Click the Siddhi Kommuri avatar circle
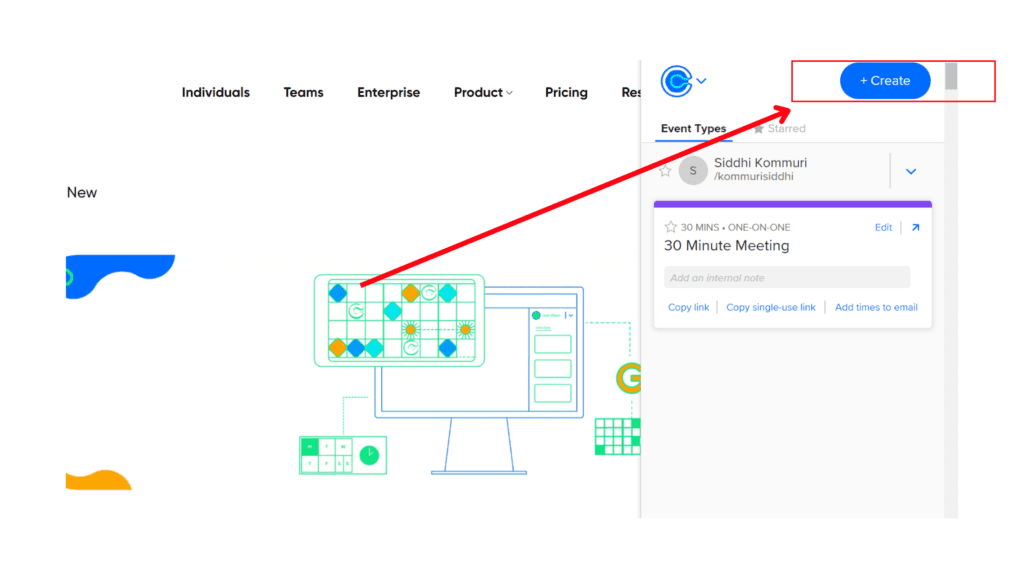 tap(692, 170)
